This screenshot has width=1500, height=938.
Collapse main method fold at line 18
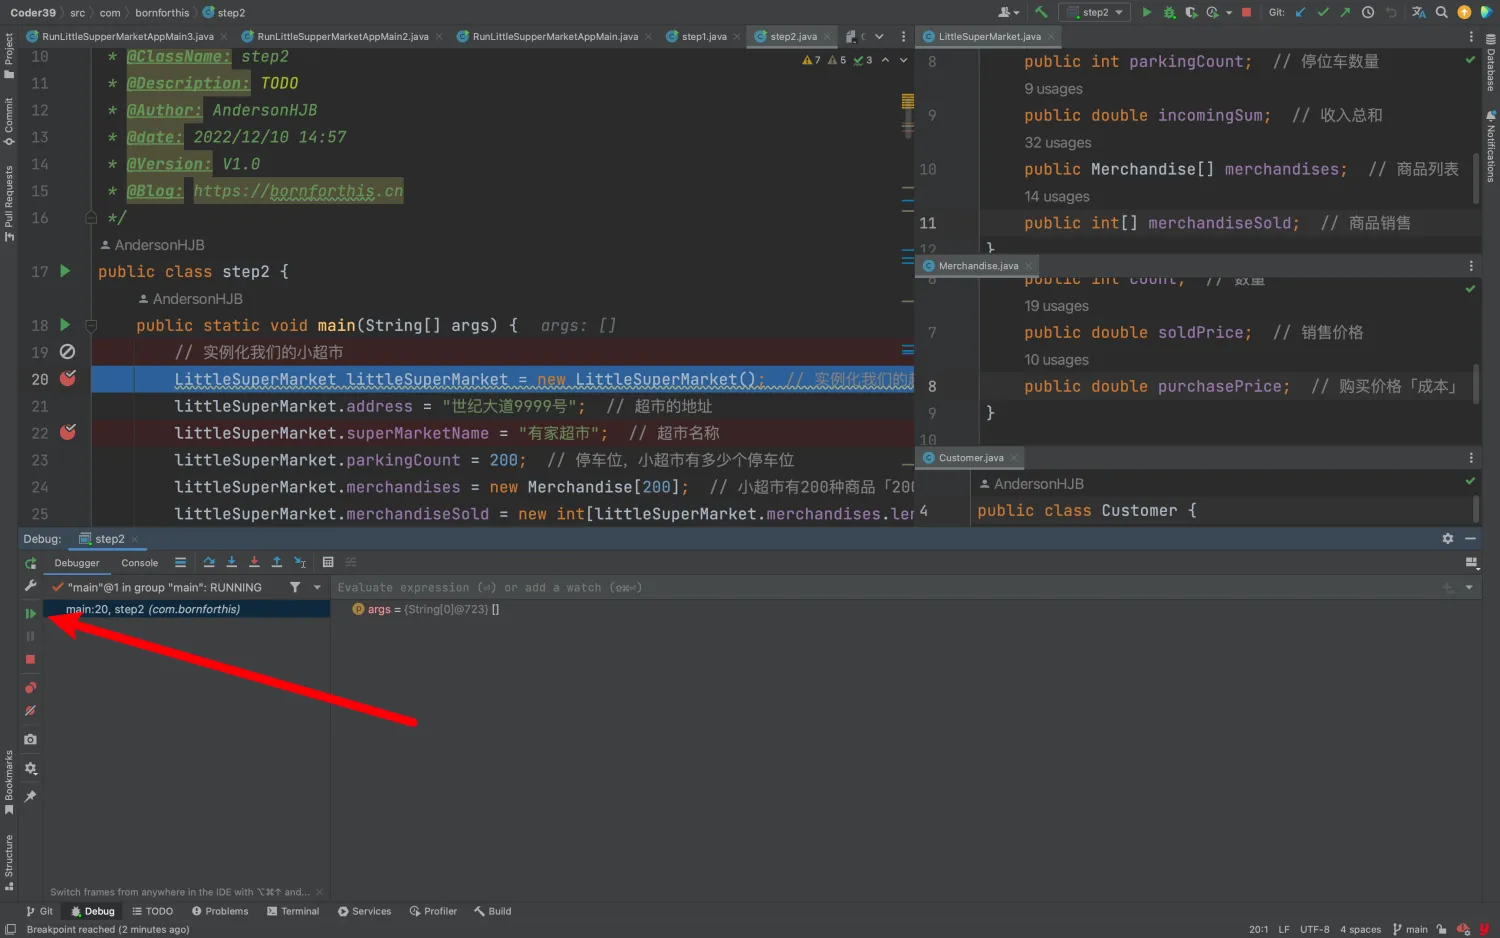pyautogui.click(x=91, y=325)
